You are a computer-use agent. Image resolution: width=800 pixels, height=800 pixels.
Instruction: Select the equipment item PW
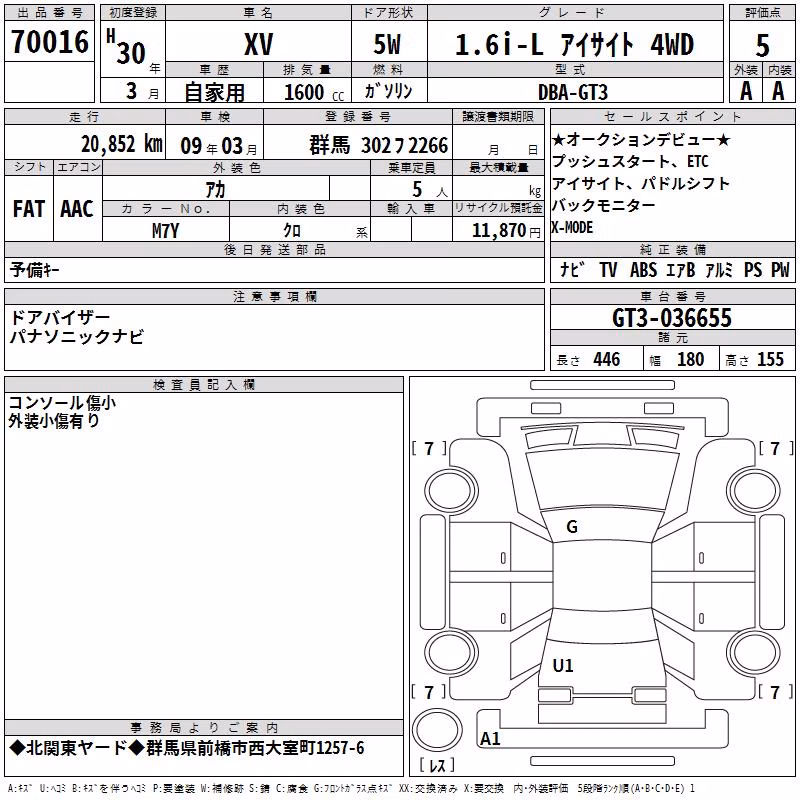point(780,269)
